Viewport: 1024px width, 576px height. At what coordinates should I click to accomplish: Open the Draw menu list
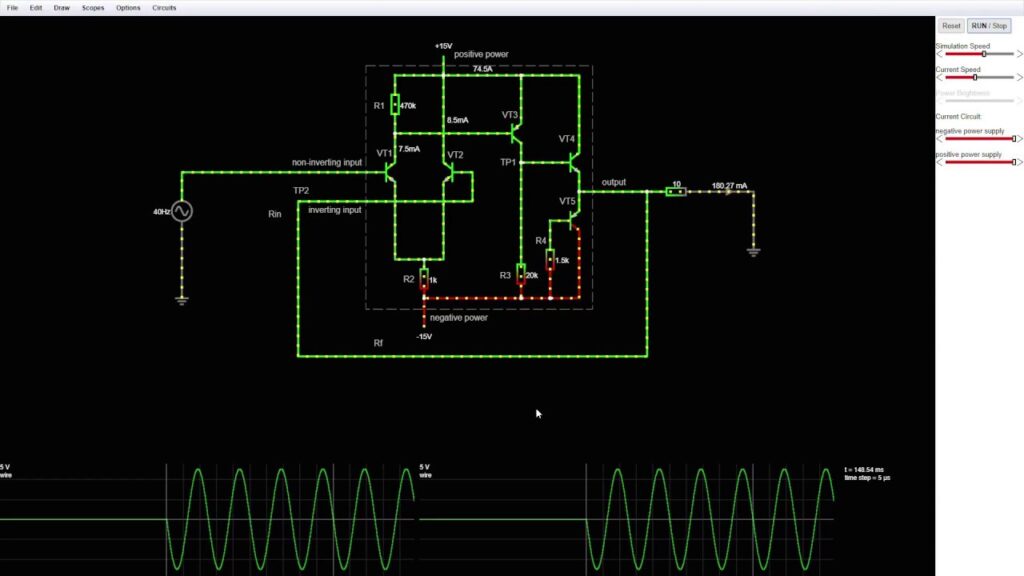62,7
